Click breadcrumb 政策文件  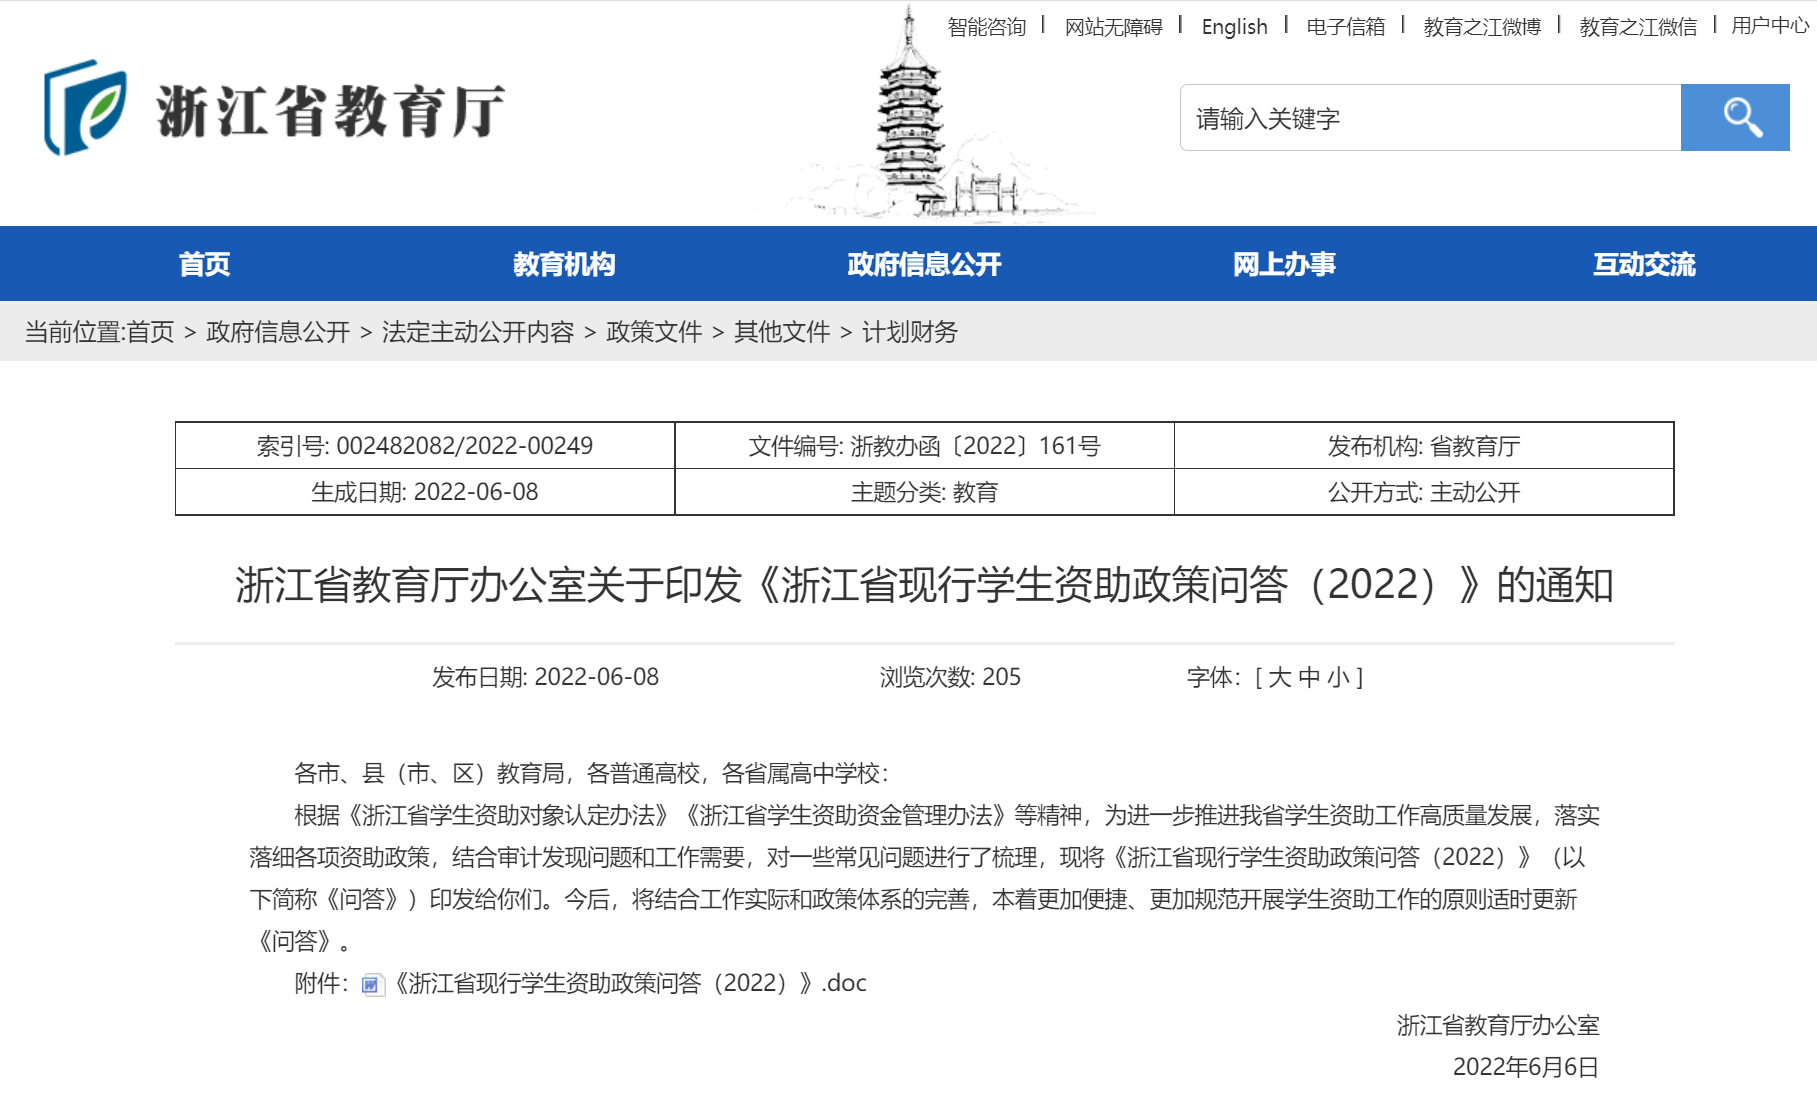(x=654, y=332)
